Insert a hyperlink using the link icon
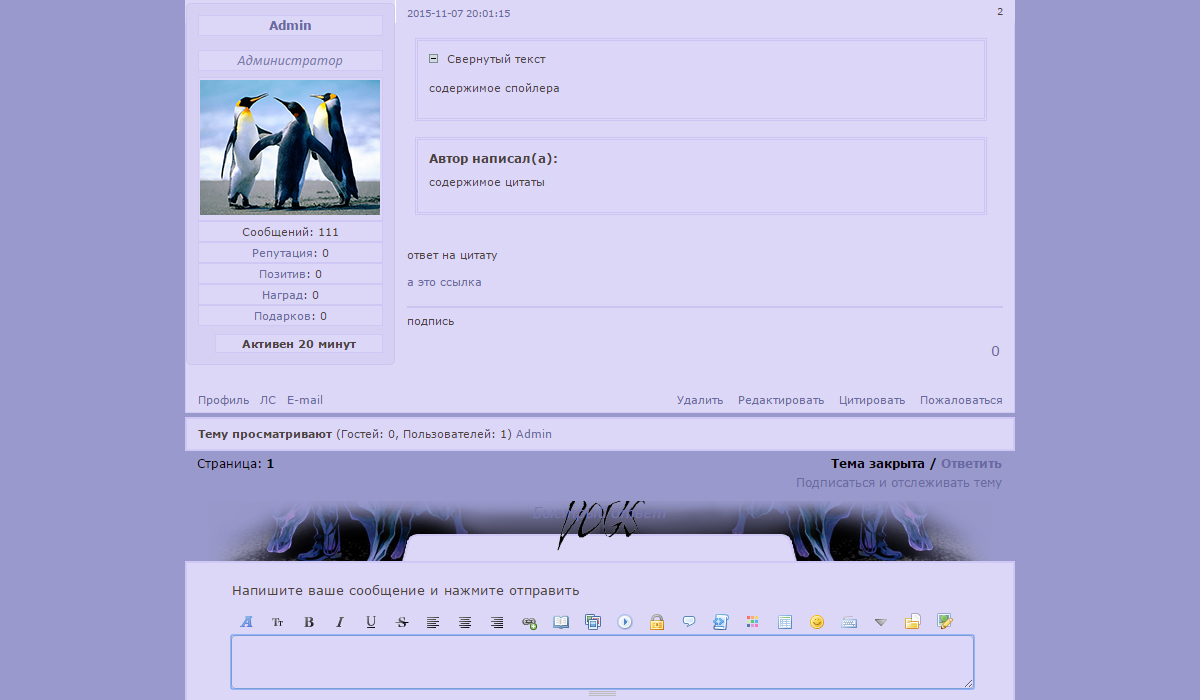 pos(529,622)
